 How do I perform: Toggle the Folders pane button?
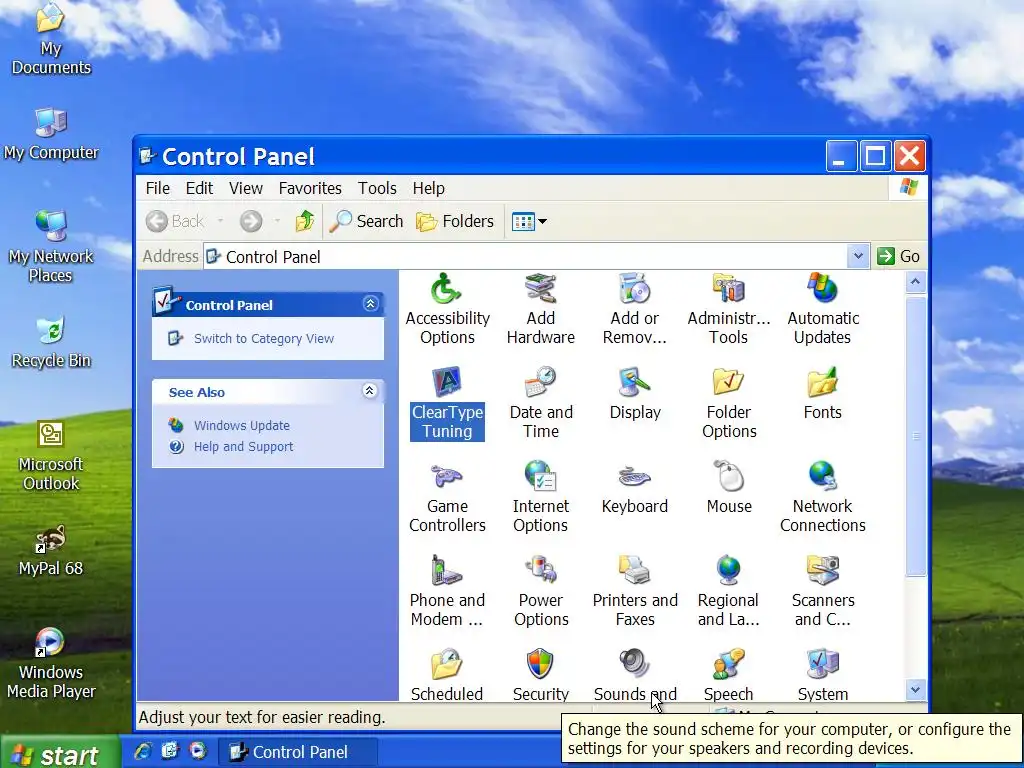(x=455, y=221)
